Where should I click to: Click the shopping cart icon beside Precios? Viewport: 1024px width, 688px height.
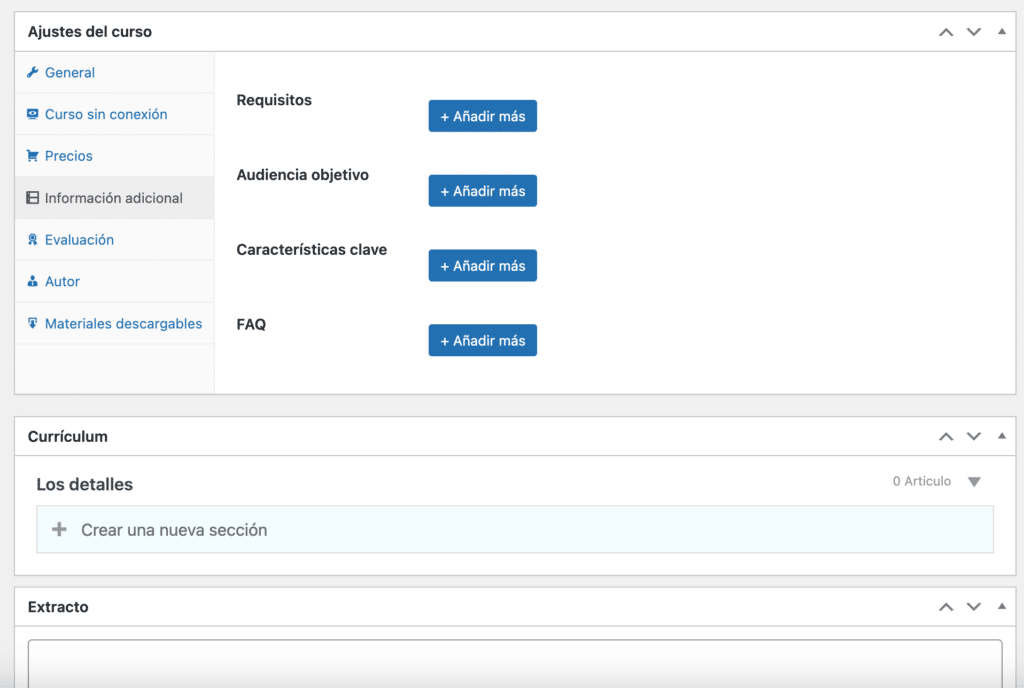point(34,156)
